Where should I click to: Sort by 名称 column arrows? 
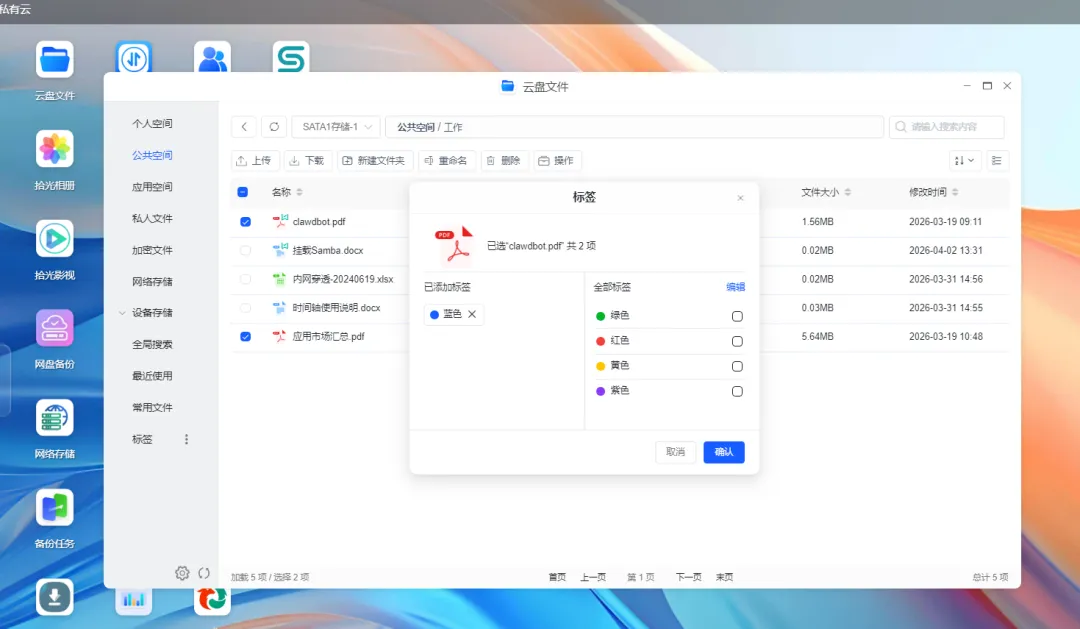299,192
